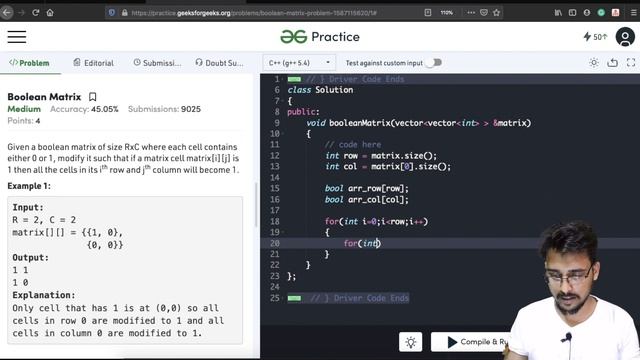640x360 pixels.
Task: Click line 20 with for(int
Action: point(362,244)
